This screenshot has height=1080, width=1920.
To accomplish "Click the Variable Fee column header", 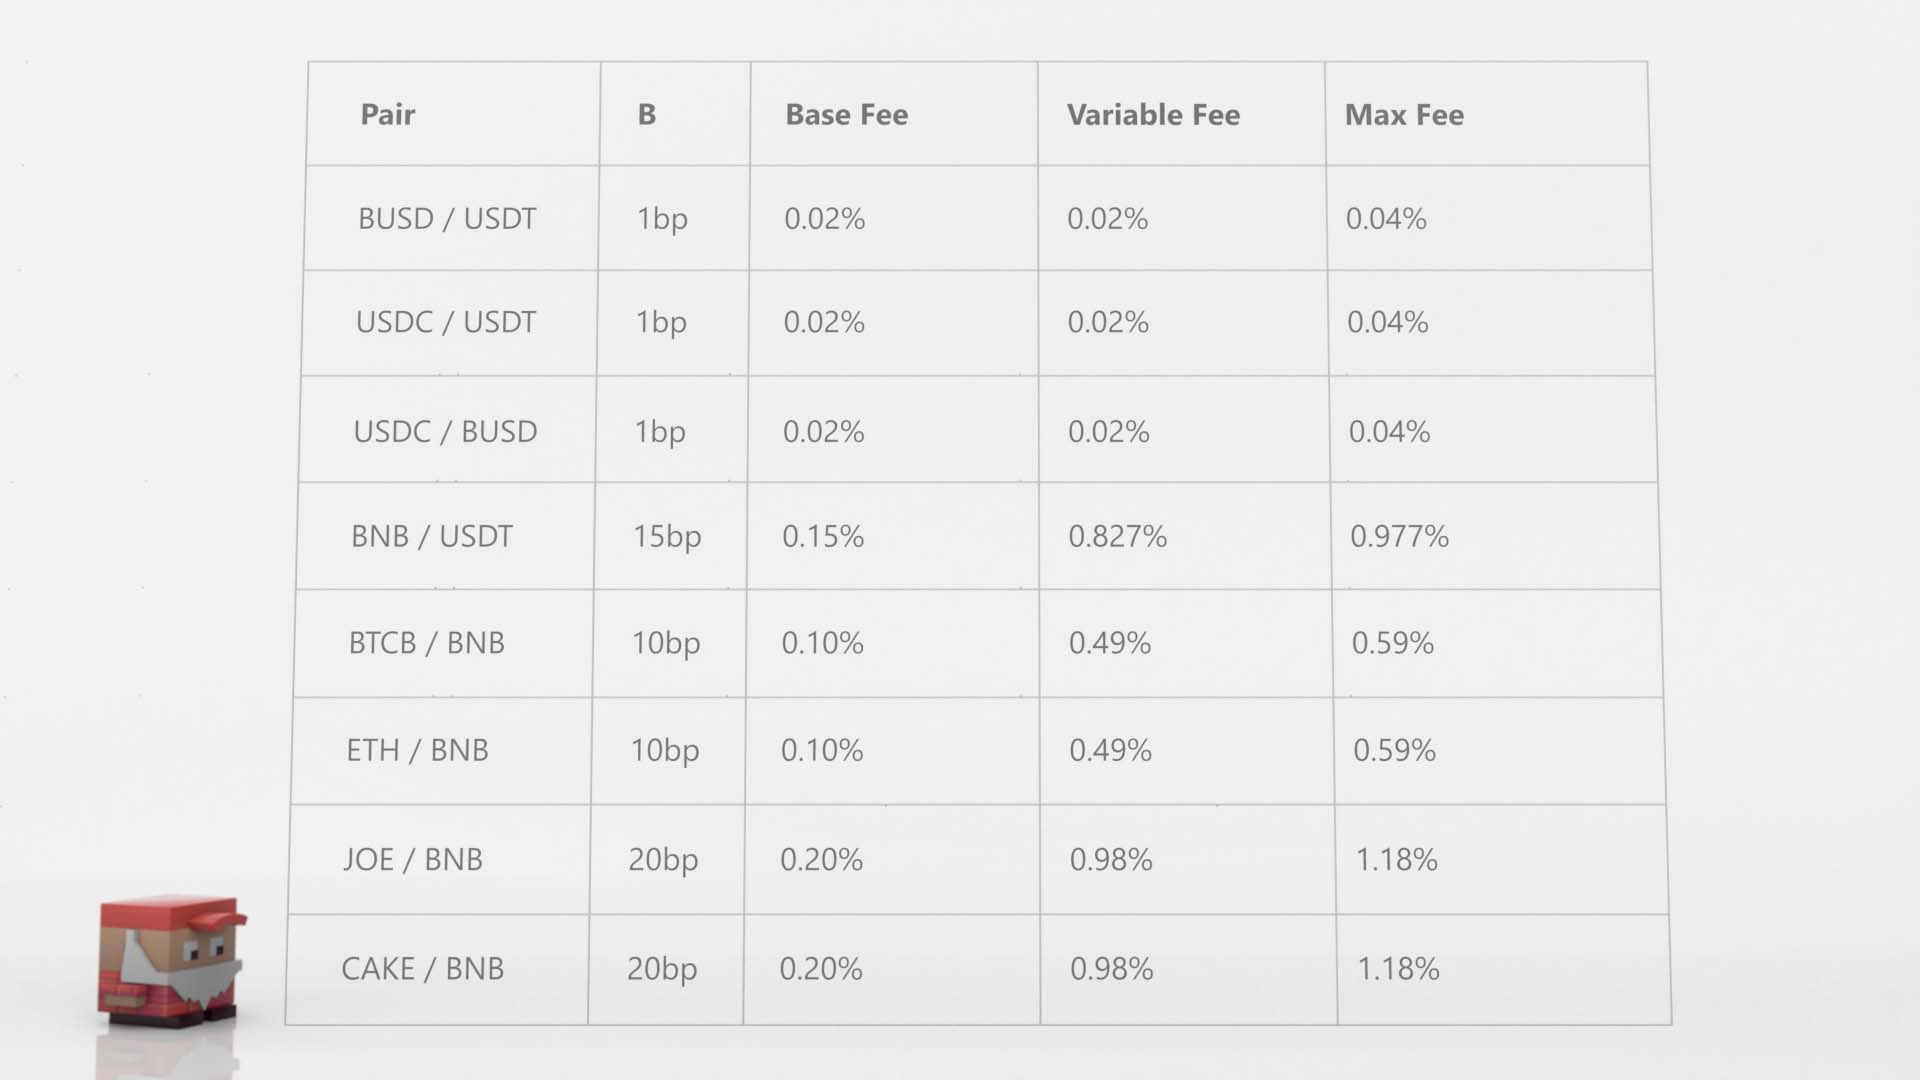I will point(1153,115).
